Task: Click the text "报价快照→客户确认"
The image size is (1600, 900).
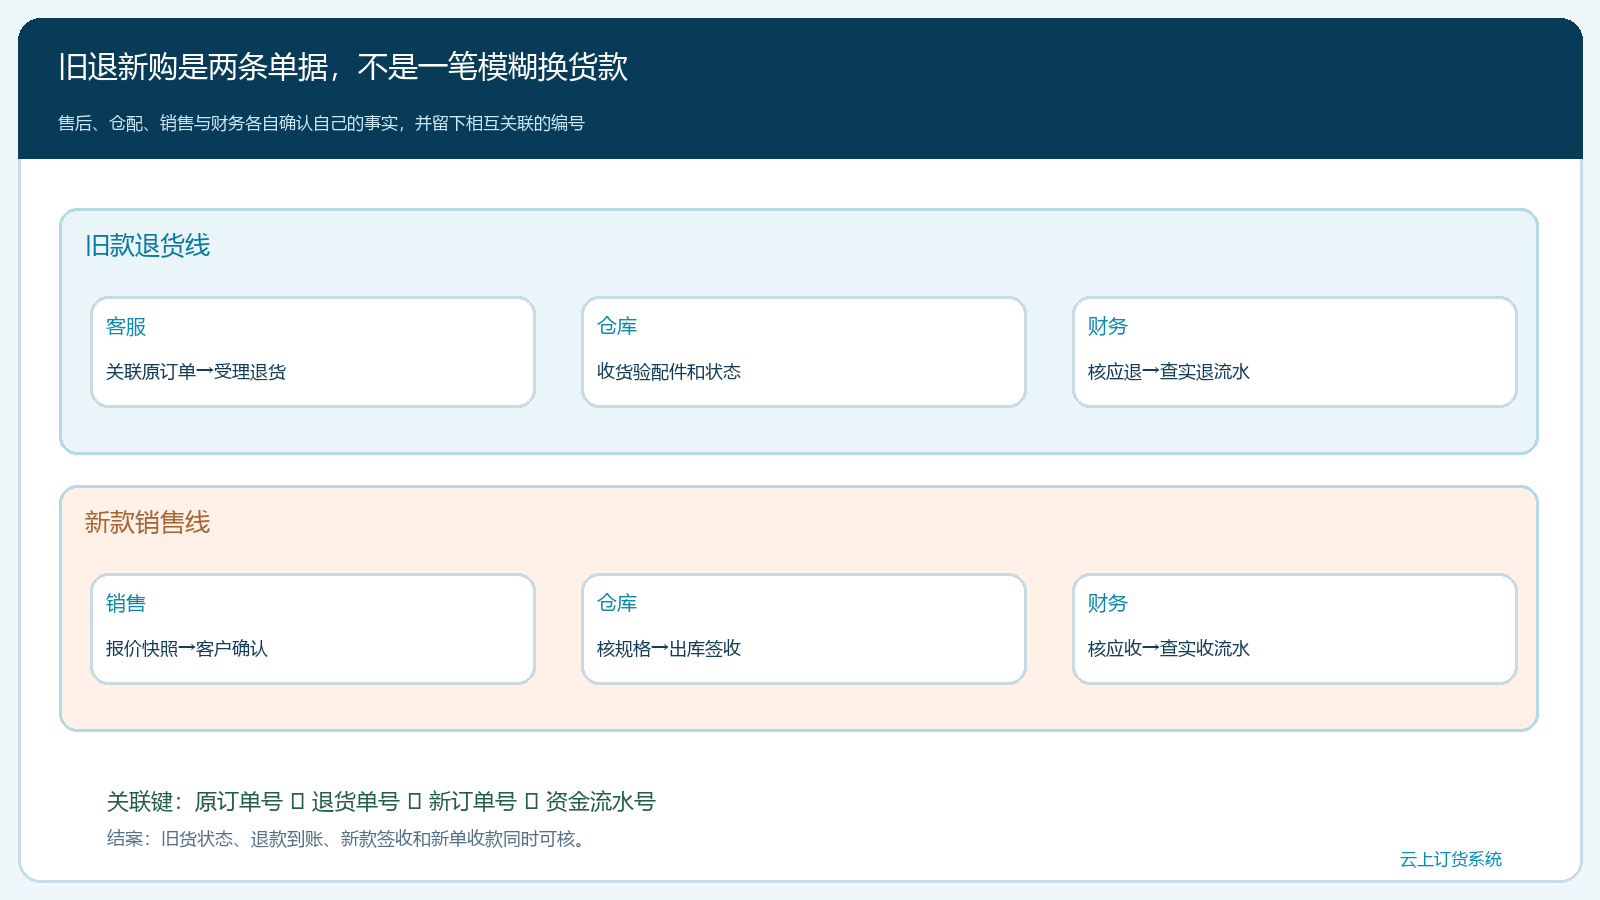Action: pyautogui.click(x=187, y=649)
